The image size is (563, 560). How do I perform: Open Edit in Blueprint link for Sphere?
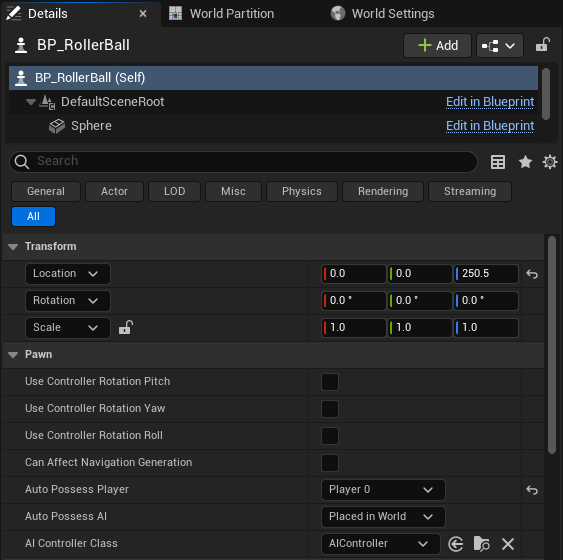pos(490,126)
